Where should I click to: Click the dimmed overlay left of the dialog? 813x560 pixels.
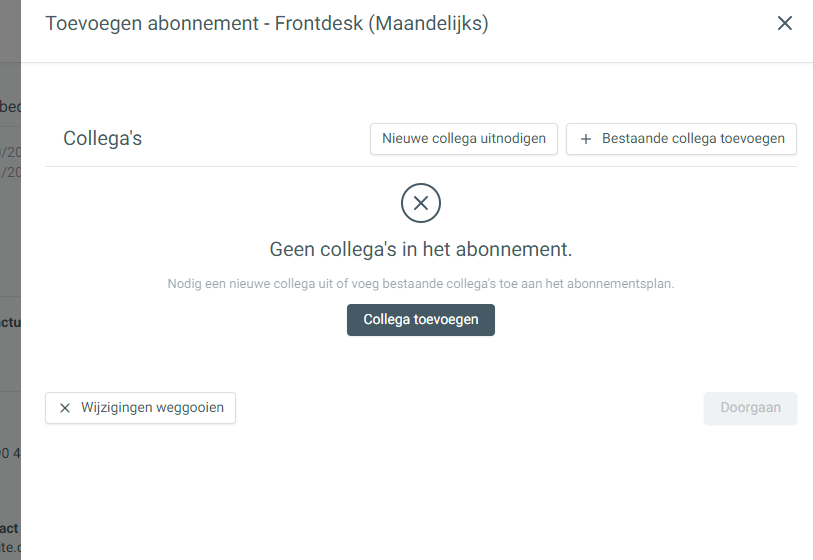10,233
